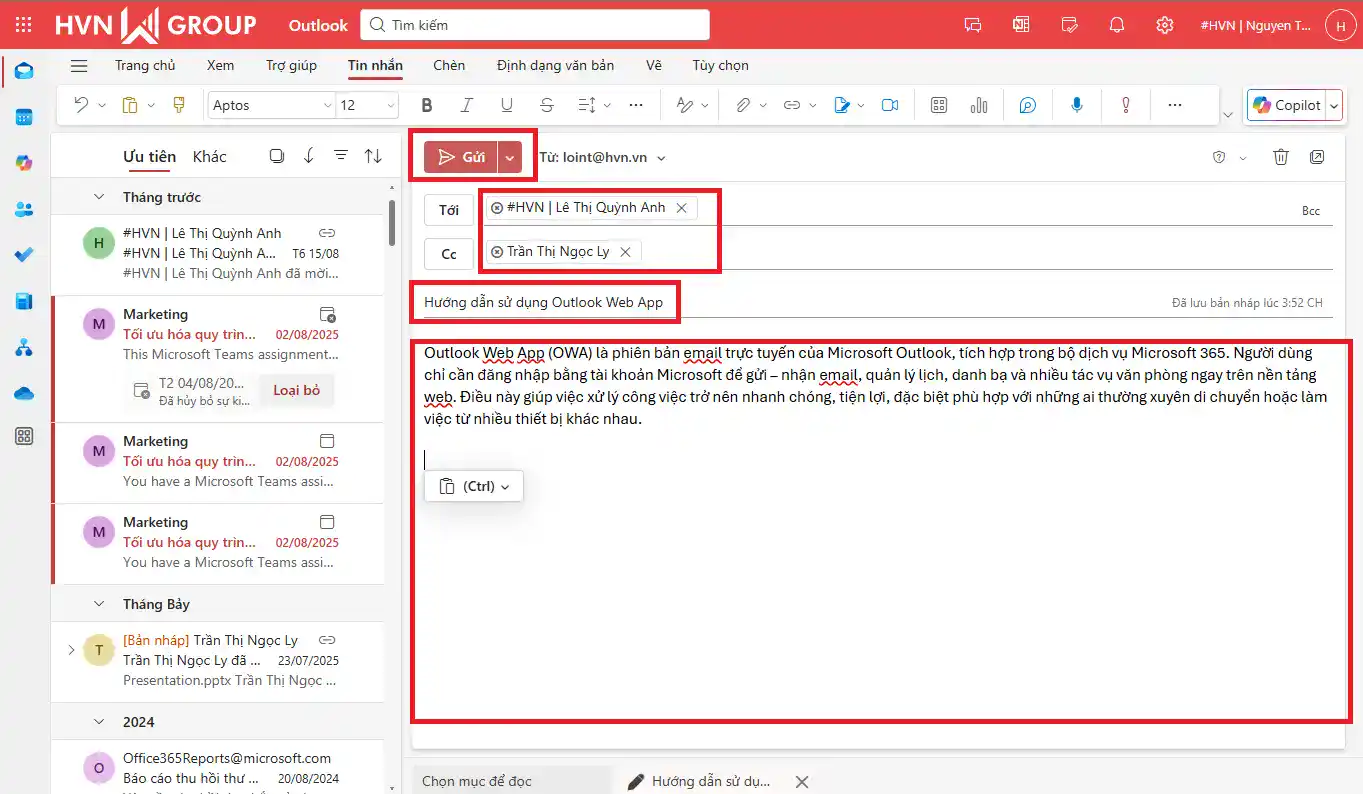Screen dimensions: 1363x794
Task: Switch to Định dạng văn bản tab
Action: pos(555,65)
